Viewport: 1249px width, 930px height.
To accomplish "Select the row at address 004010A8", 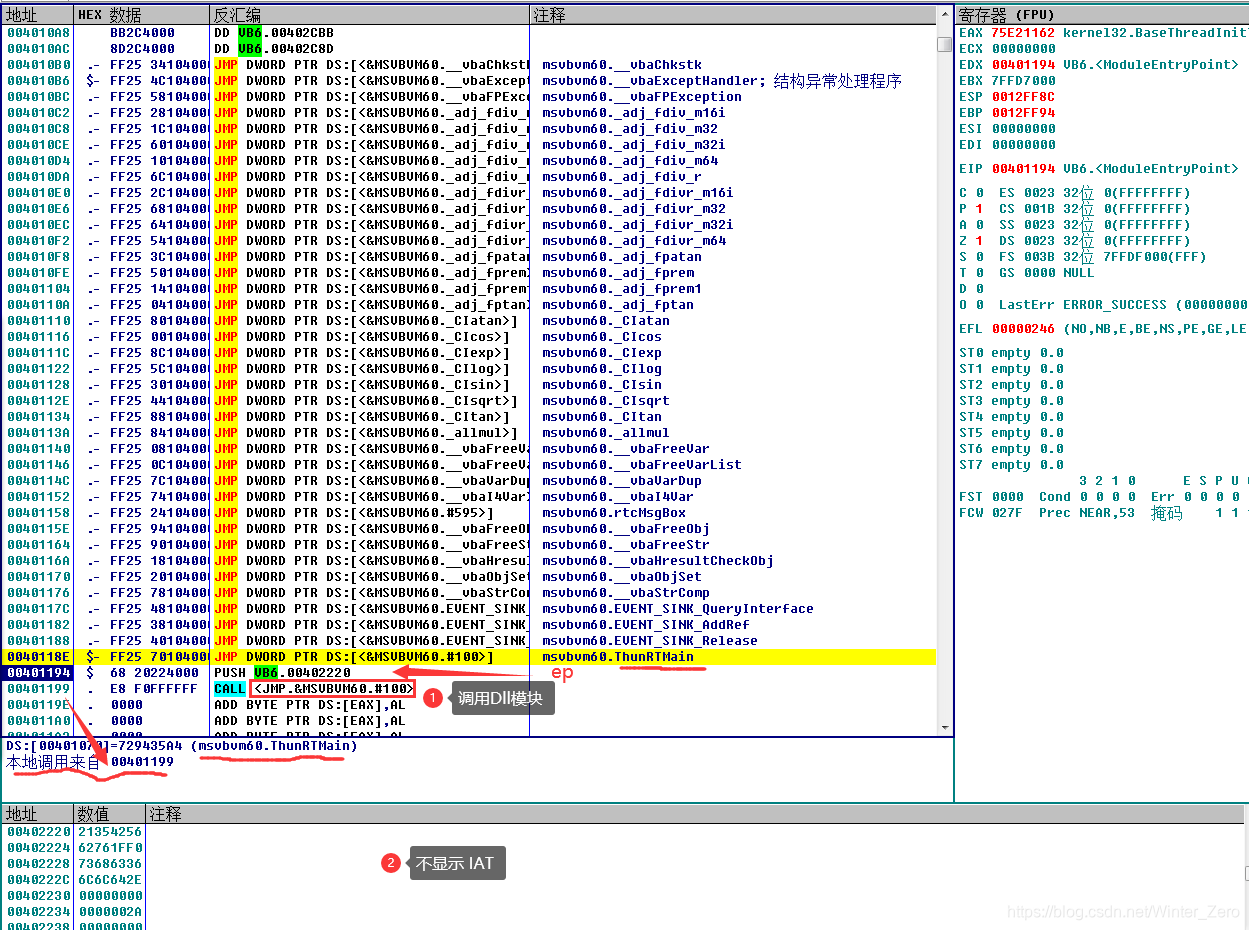I will [x=468, y=33].
